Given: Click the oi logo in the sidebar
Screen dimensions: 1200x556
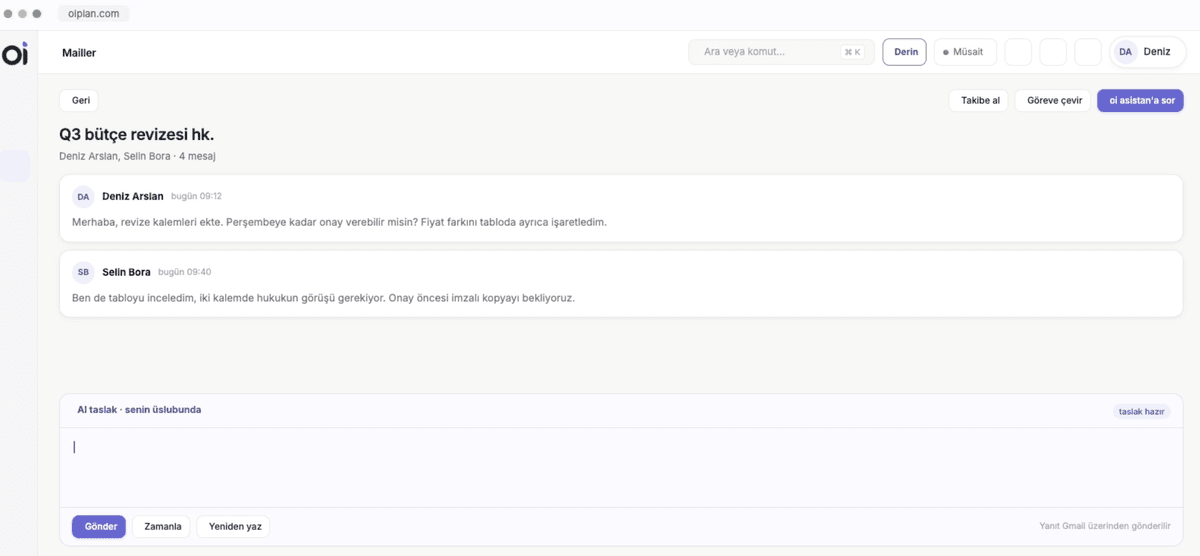Looking at the screenshot, I should point(15,54).
